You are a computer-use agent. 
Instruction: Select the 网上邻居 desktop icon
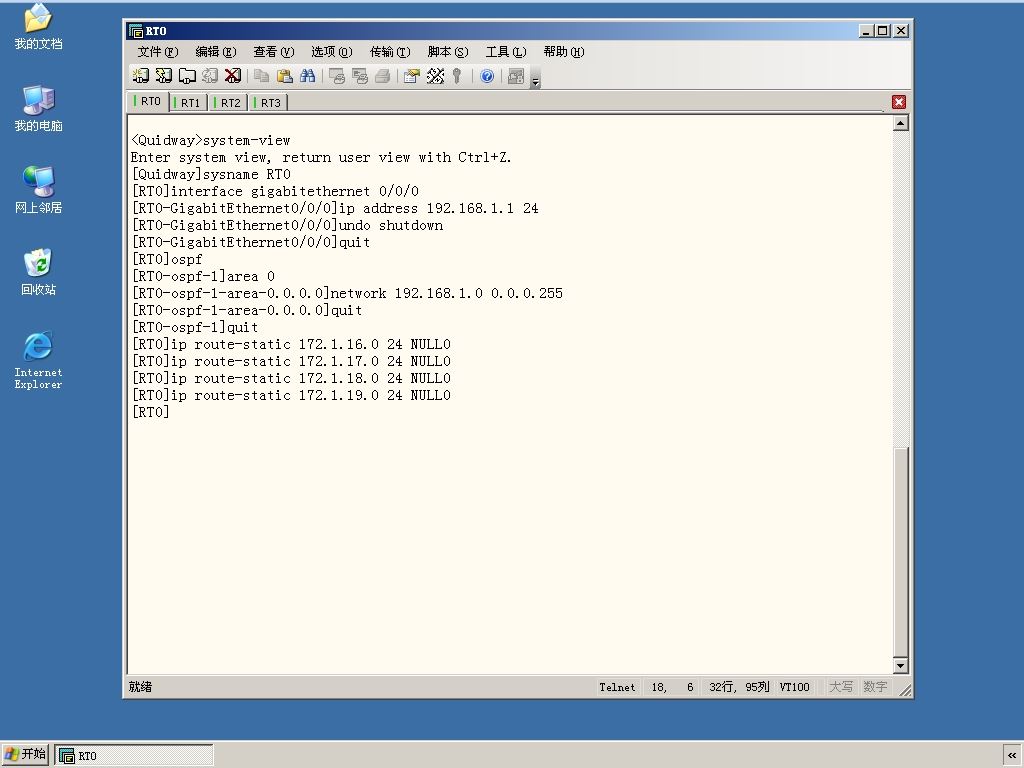(39, 190)
